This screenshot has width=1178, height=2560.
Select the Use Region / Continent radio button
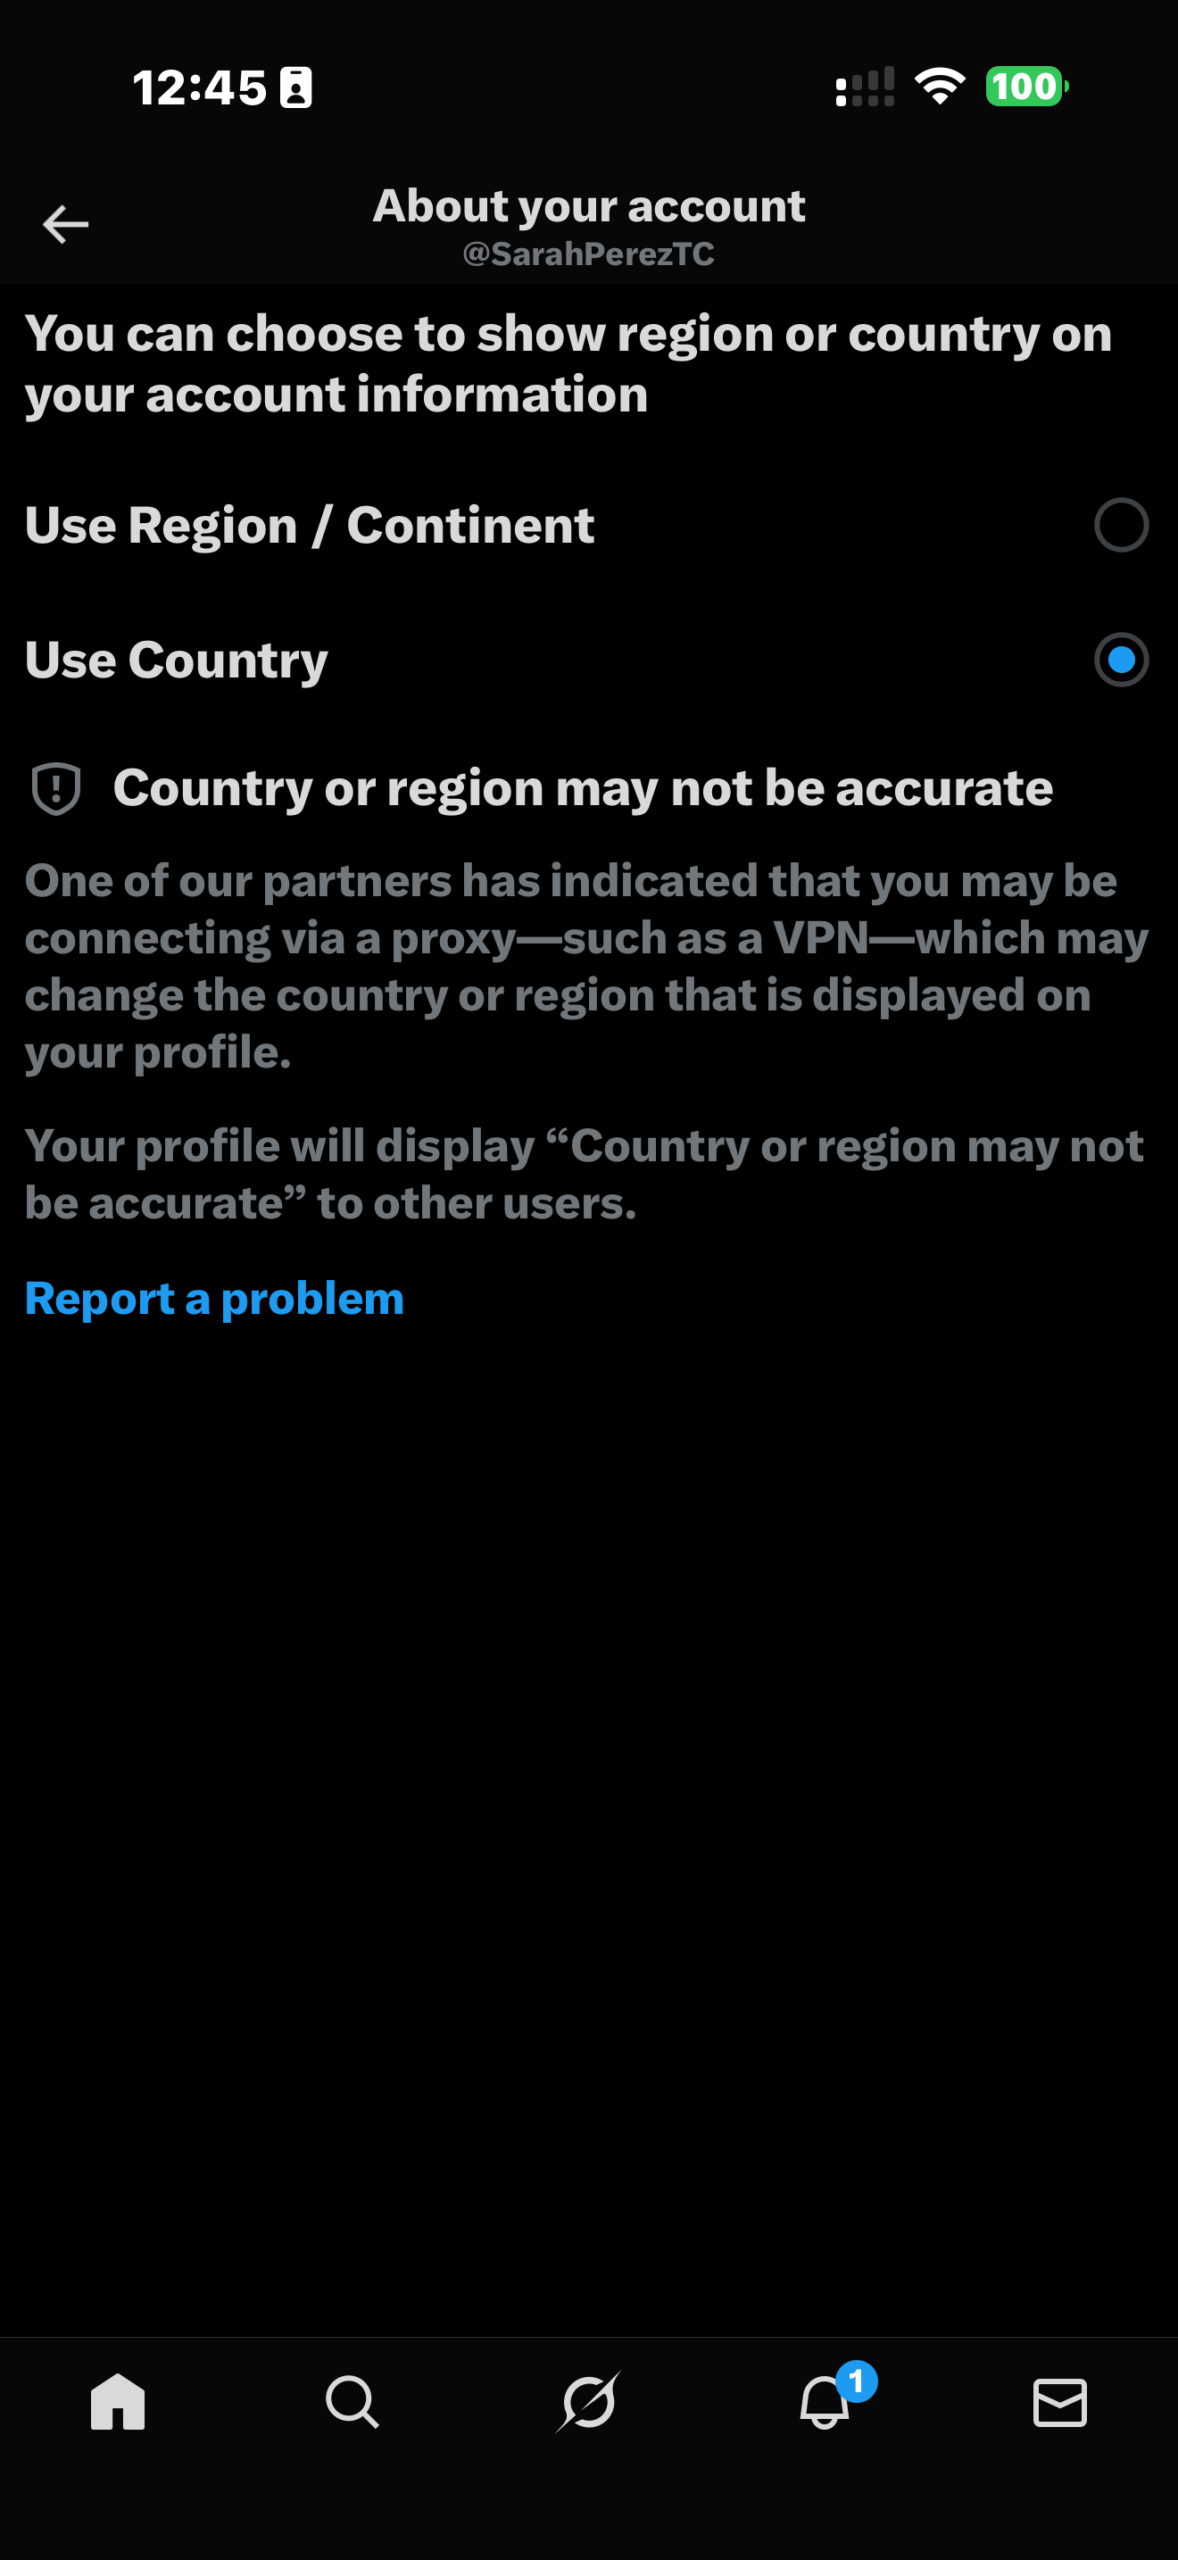[x=1121, y=525]
